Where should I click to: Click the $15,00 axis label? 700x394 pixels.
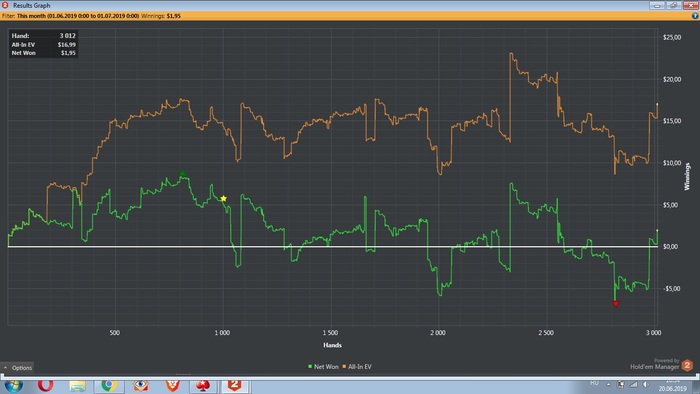(x=672, y=121)
